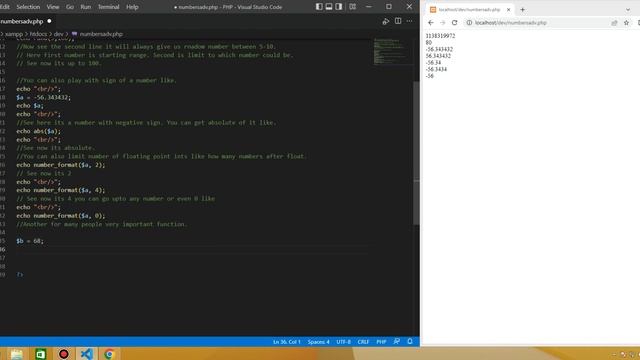Click the 1138319972 output in browser

(440, 36)
